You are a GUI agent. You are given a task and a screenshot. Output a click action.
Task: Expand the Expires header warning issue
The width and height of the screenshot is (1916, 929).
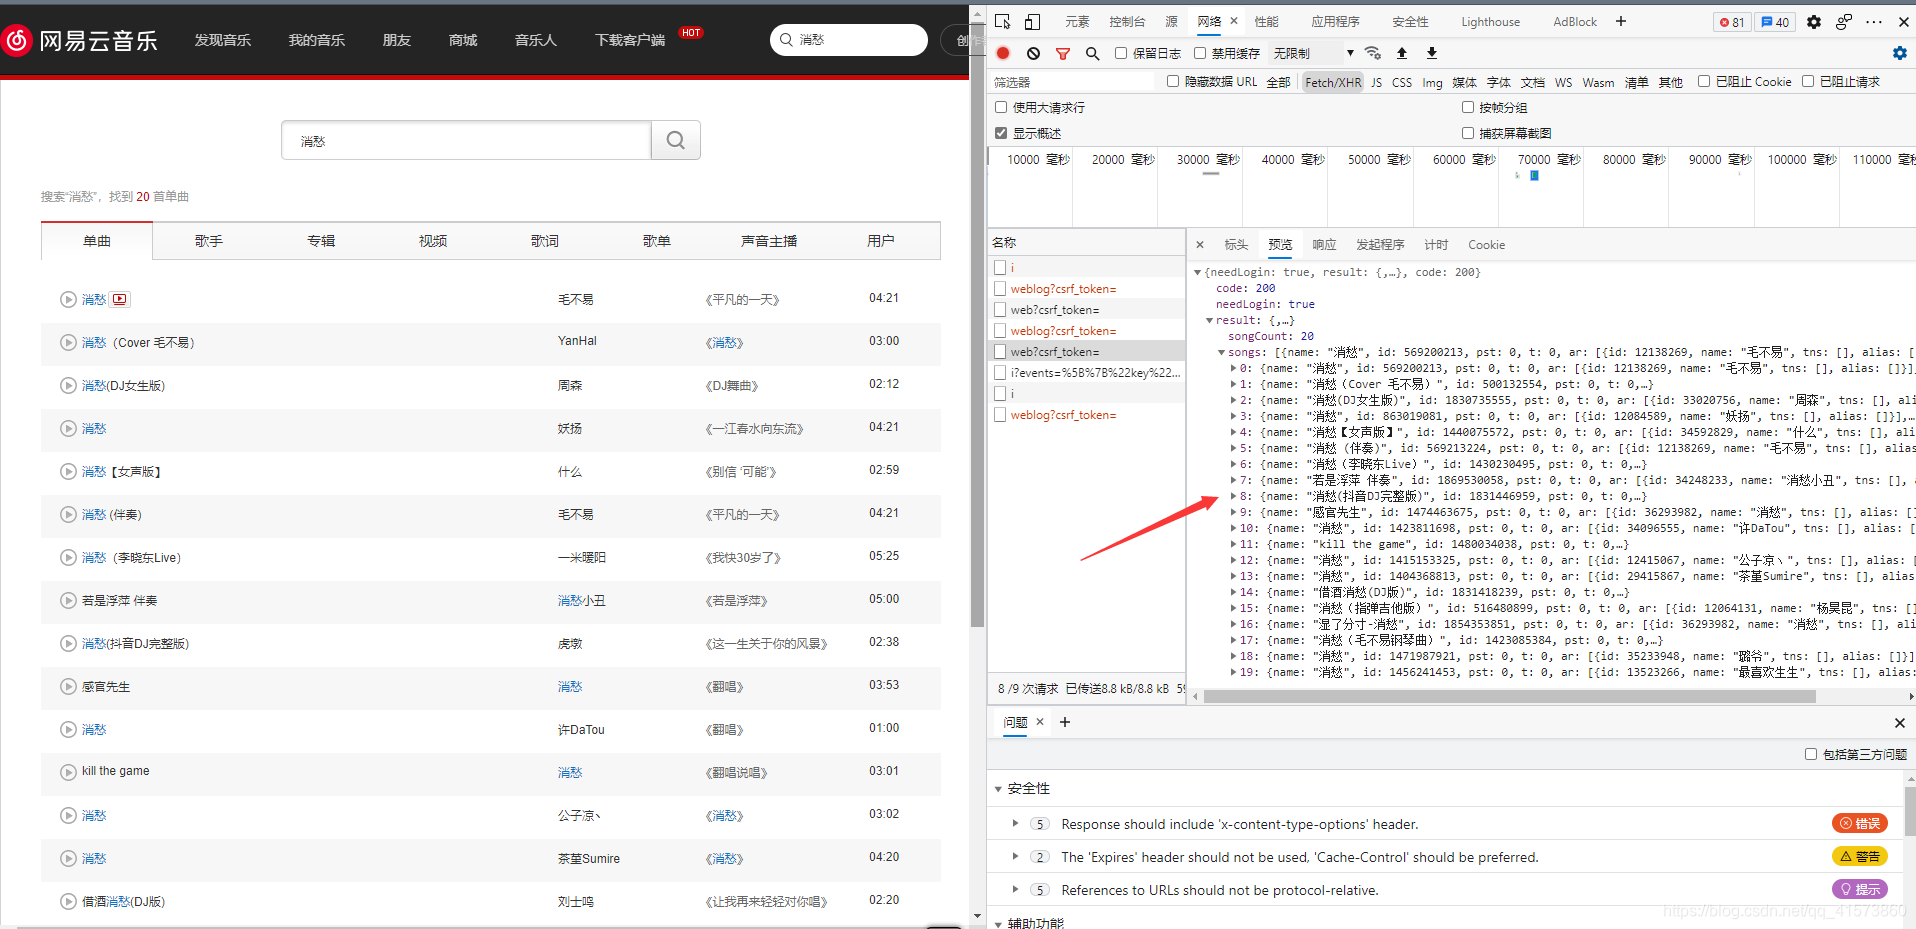1015,856
